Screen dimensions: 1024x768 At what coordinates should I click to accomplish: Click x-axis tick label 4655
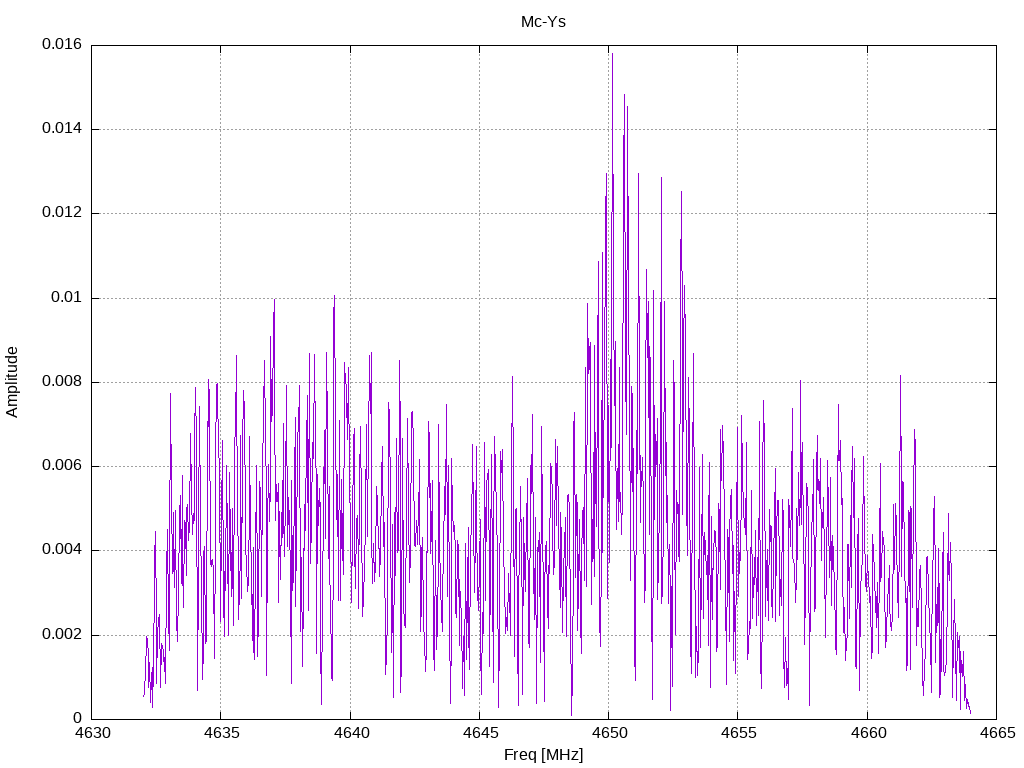click(x=739, y=733)
